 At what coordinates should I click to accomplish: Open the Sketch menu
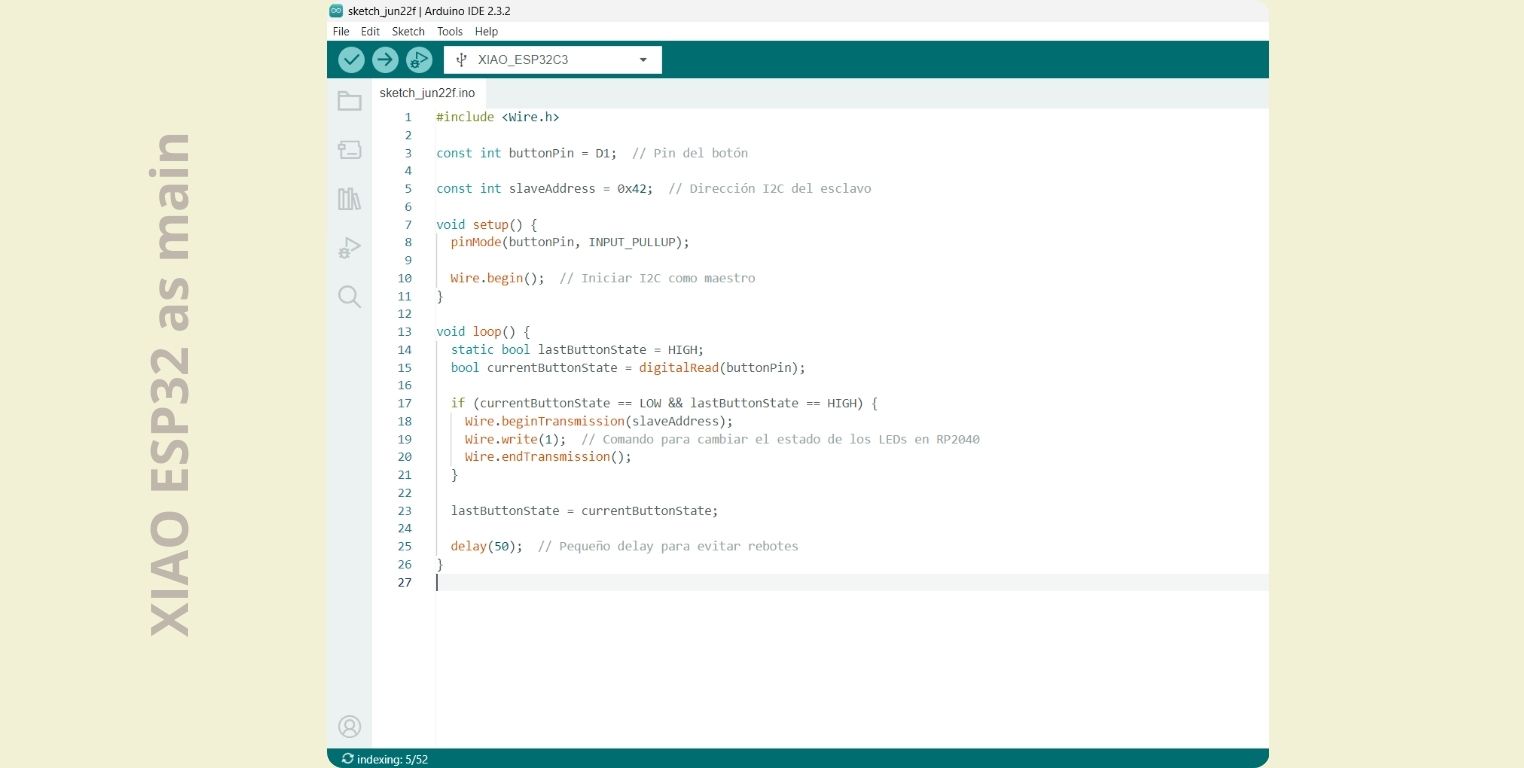click(x=408, y=31)
